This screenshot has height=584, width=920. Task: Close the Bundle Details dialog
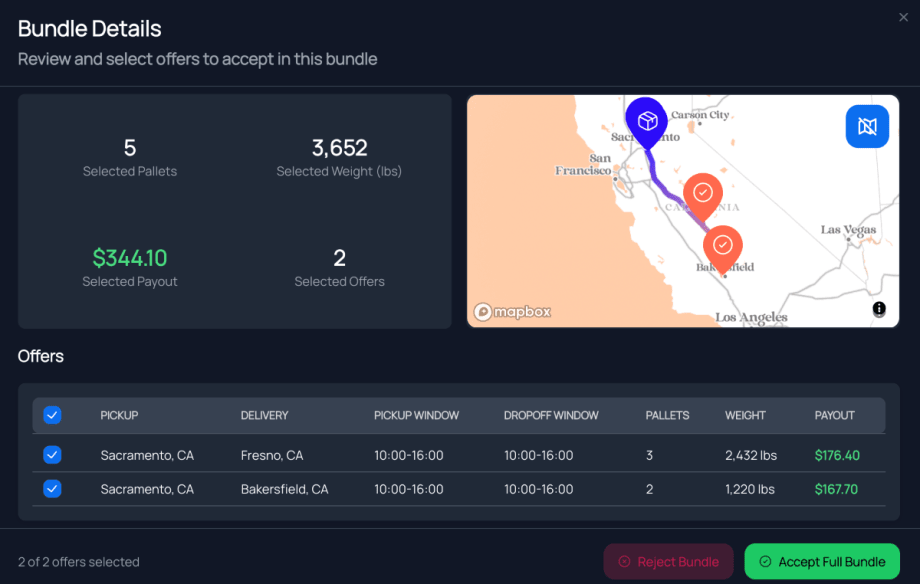click(903, 17)
